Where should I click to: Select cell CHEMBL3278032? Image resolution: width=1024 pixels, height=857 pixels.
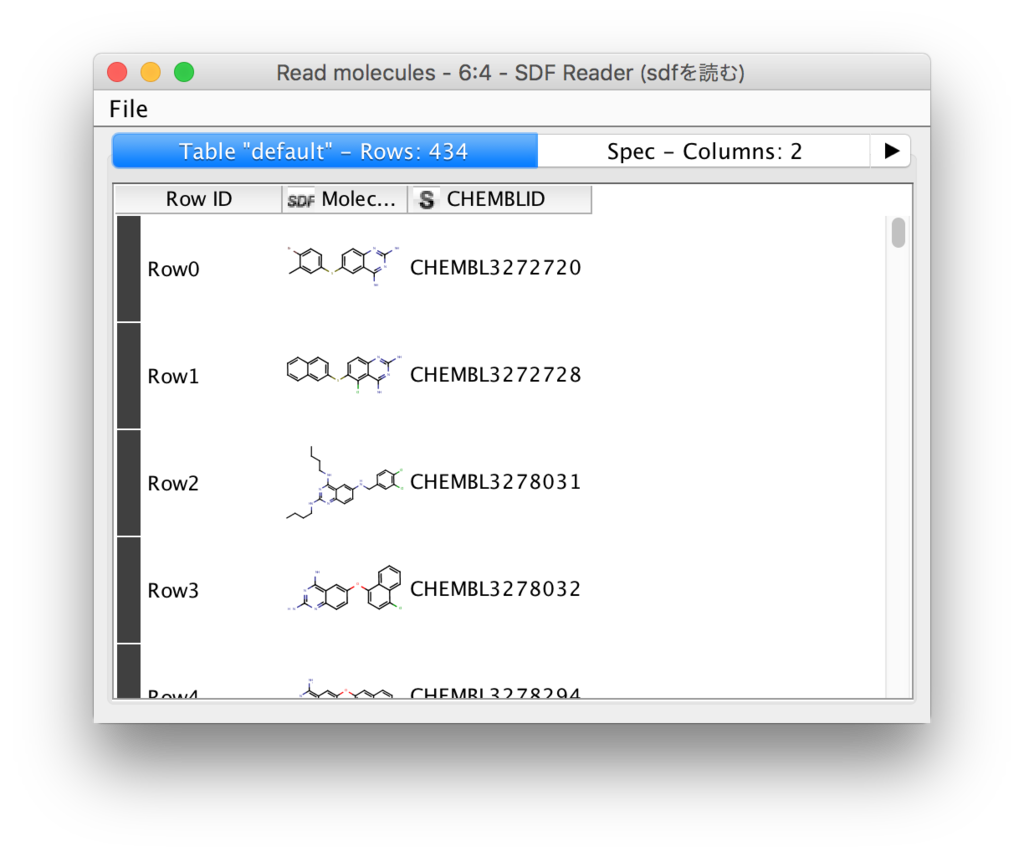coord(496,589)
